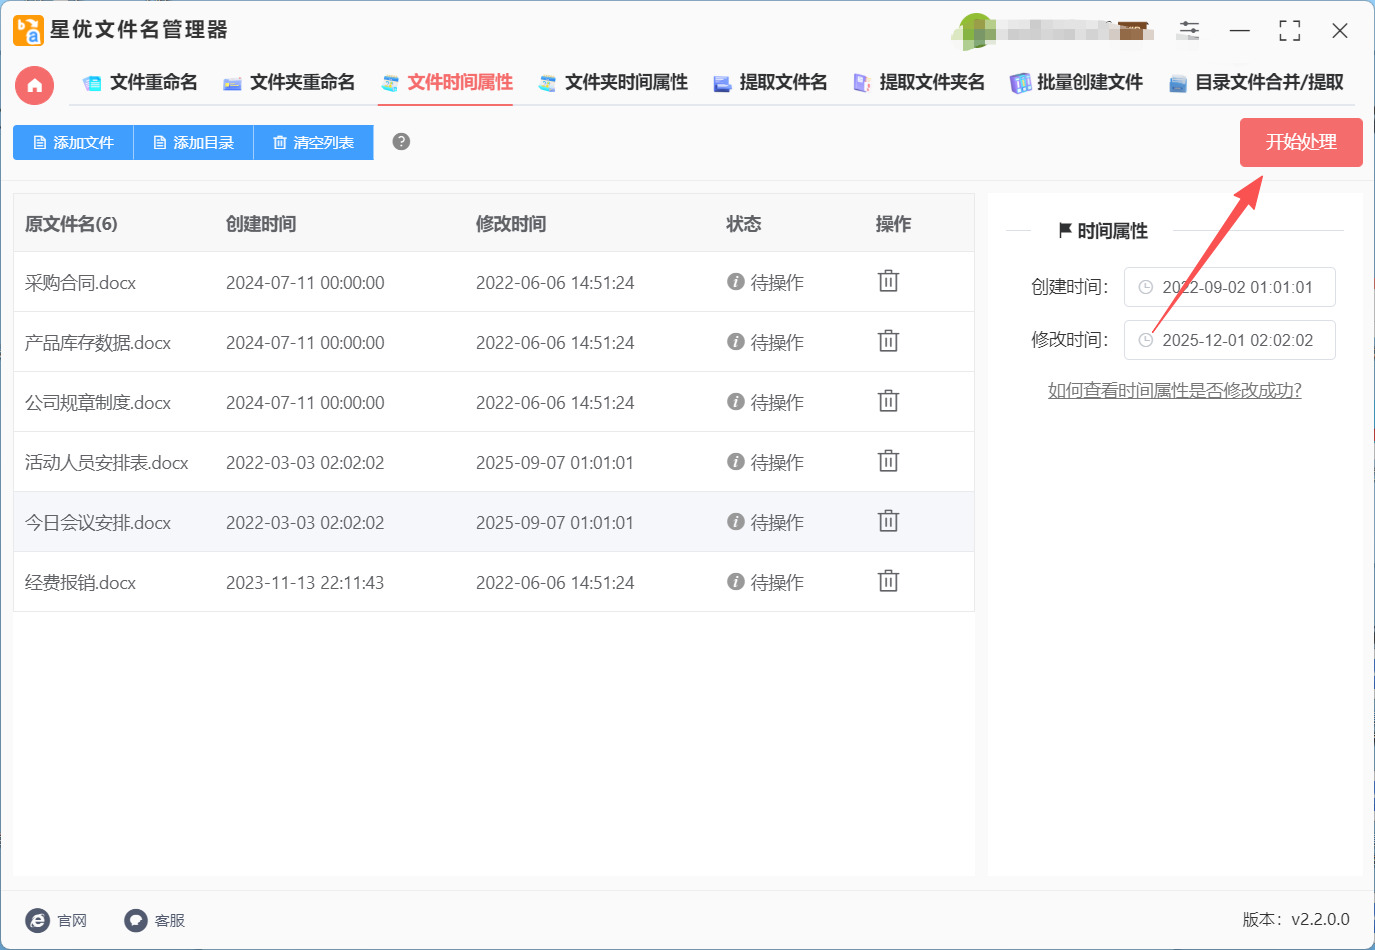Click the 添加文件 button

(73, 143)
